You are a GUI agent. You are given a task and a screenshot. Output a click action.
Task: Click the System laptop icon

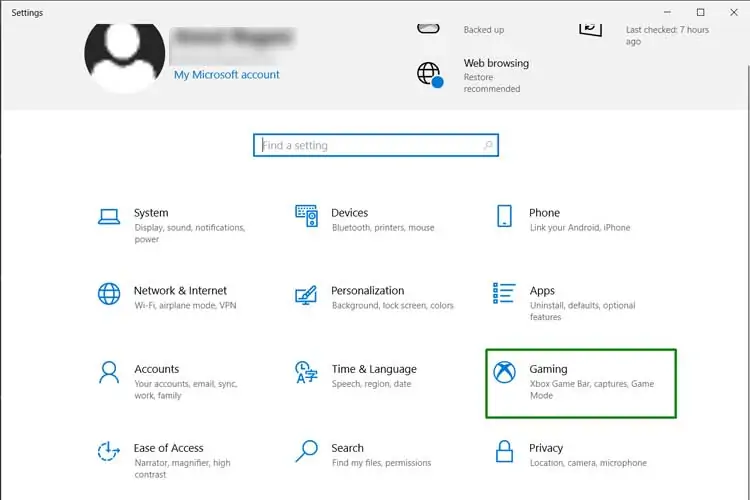tap(109, 216)
